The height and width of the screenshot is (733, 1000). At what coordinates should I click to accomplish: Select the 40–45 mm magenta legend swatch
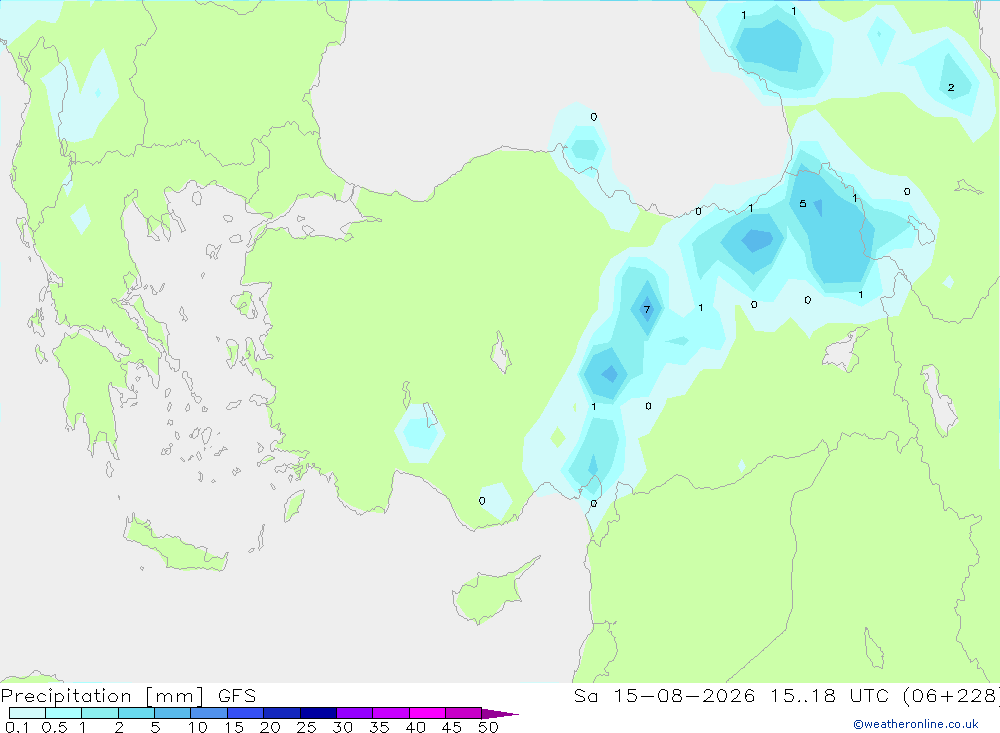pos(427,713)
